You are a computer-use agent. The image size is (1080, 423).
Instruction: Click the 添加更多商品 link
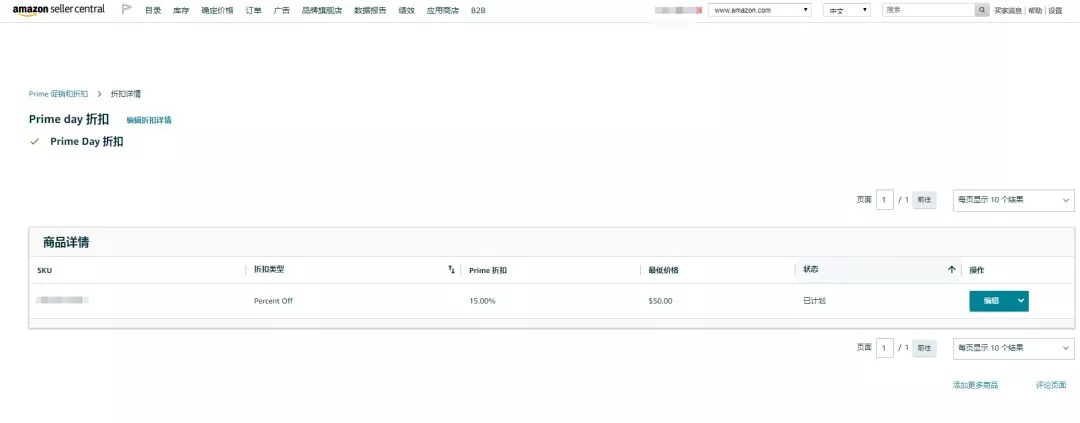tap(975, 385)
